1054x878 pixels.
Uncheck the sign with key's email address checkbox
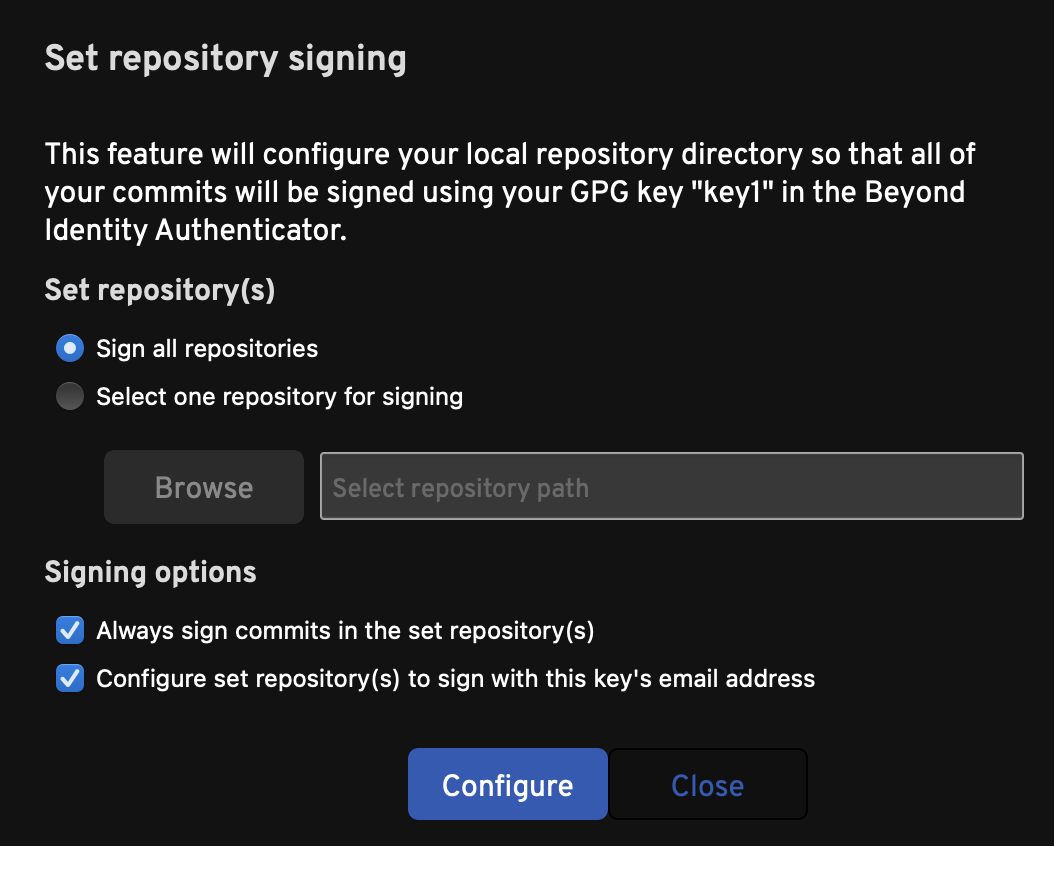pyautogui.click(x=70, y=679)
